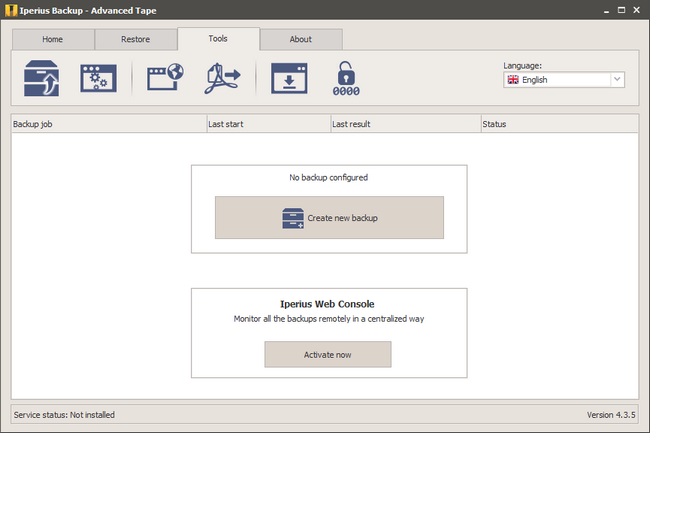Click the 'Version 4.3.5' text
Screen dimensions: 691x518
click(x=611, y=415)
